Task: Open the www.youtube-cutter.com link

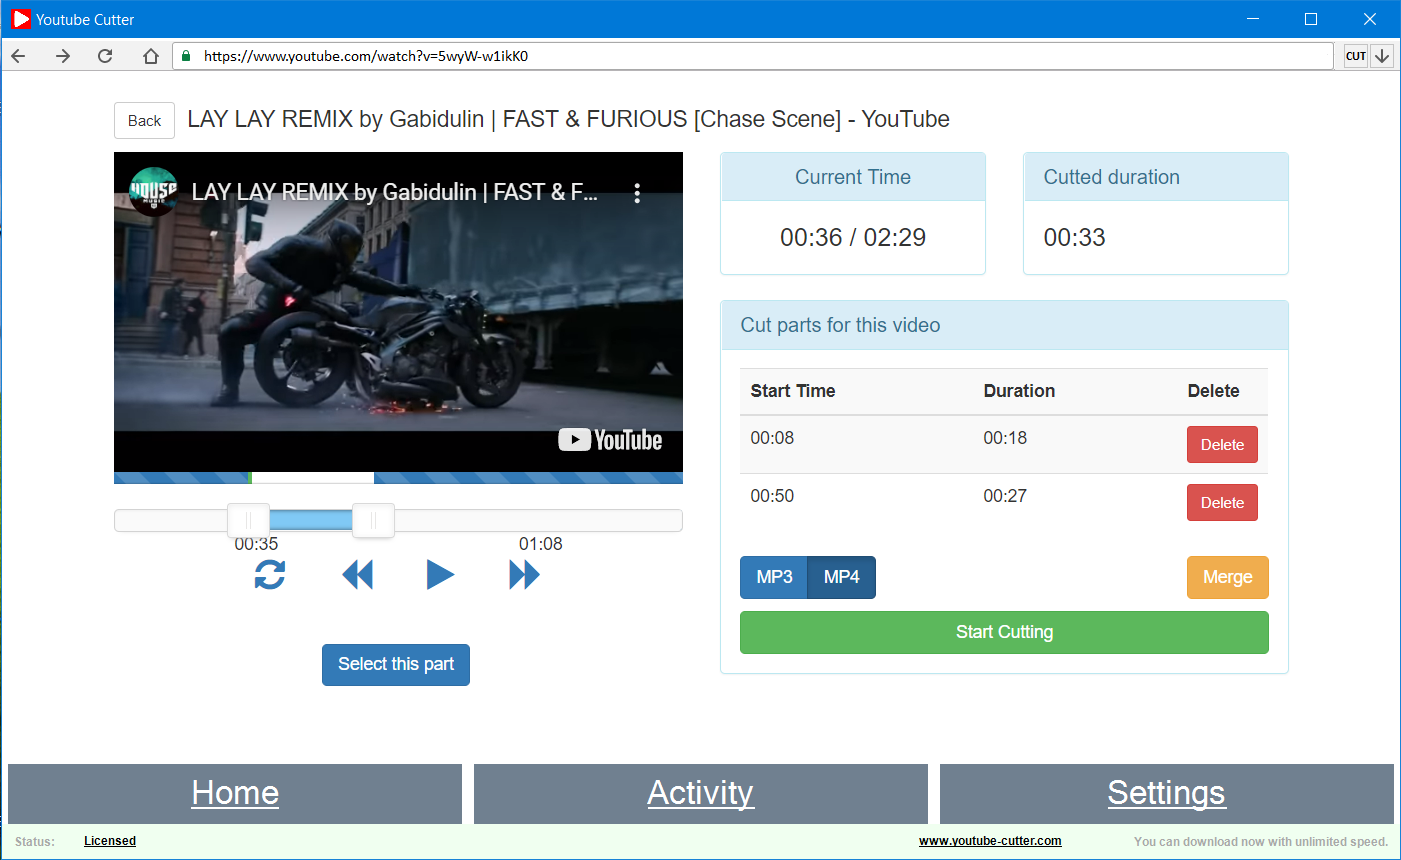Action: 990,841
